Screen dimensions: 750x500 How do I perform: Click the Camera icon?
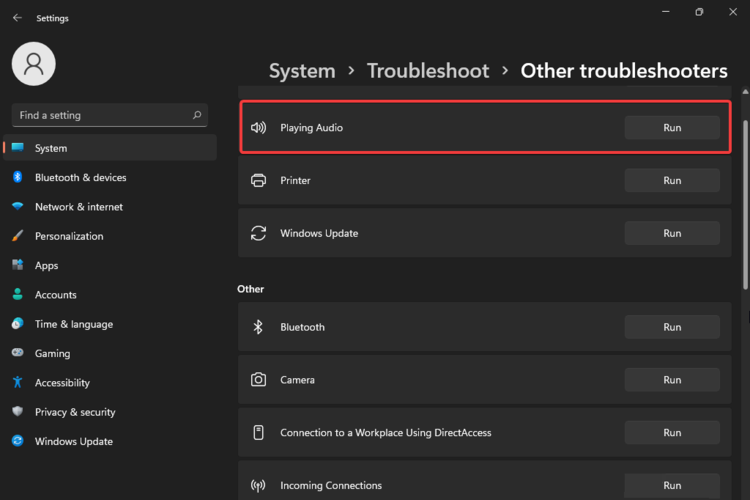[x=258, y=379]
